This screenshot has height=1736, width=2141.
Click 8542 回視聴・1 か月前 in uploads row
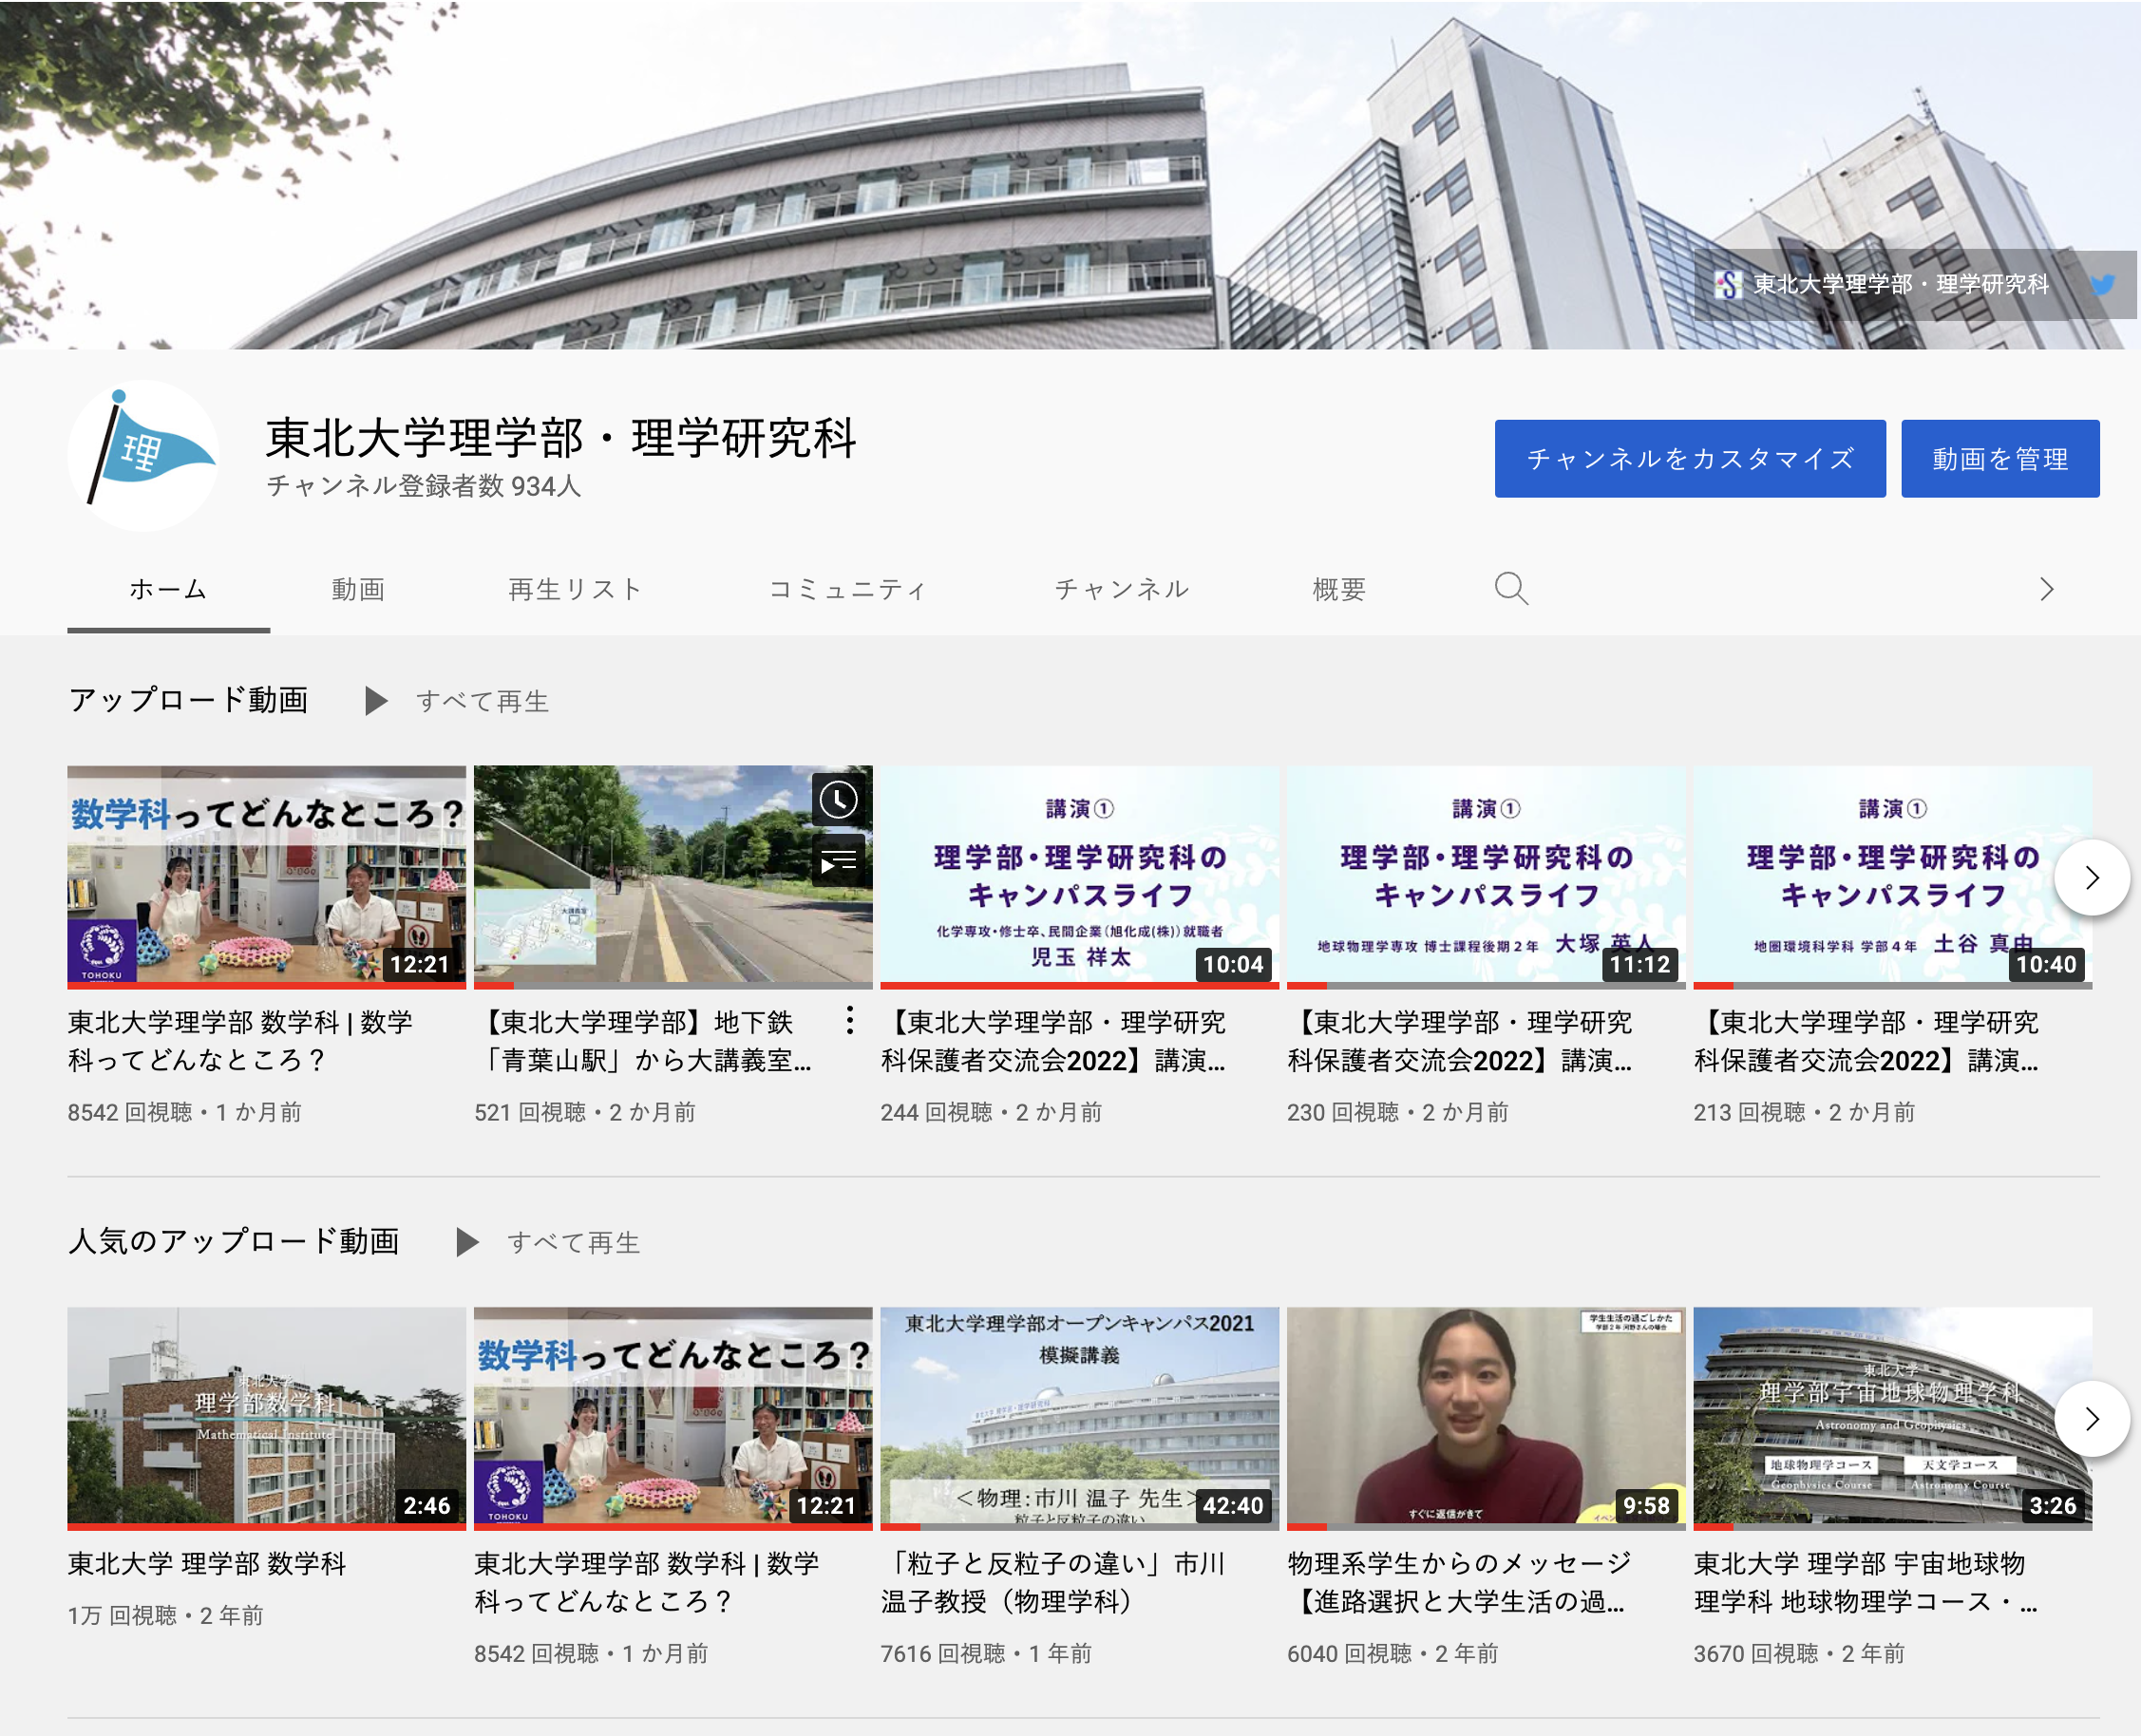tap(185, 1112)
